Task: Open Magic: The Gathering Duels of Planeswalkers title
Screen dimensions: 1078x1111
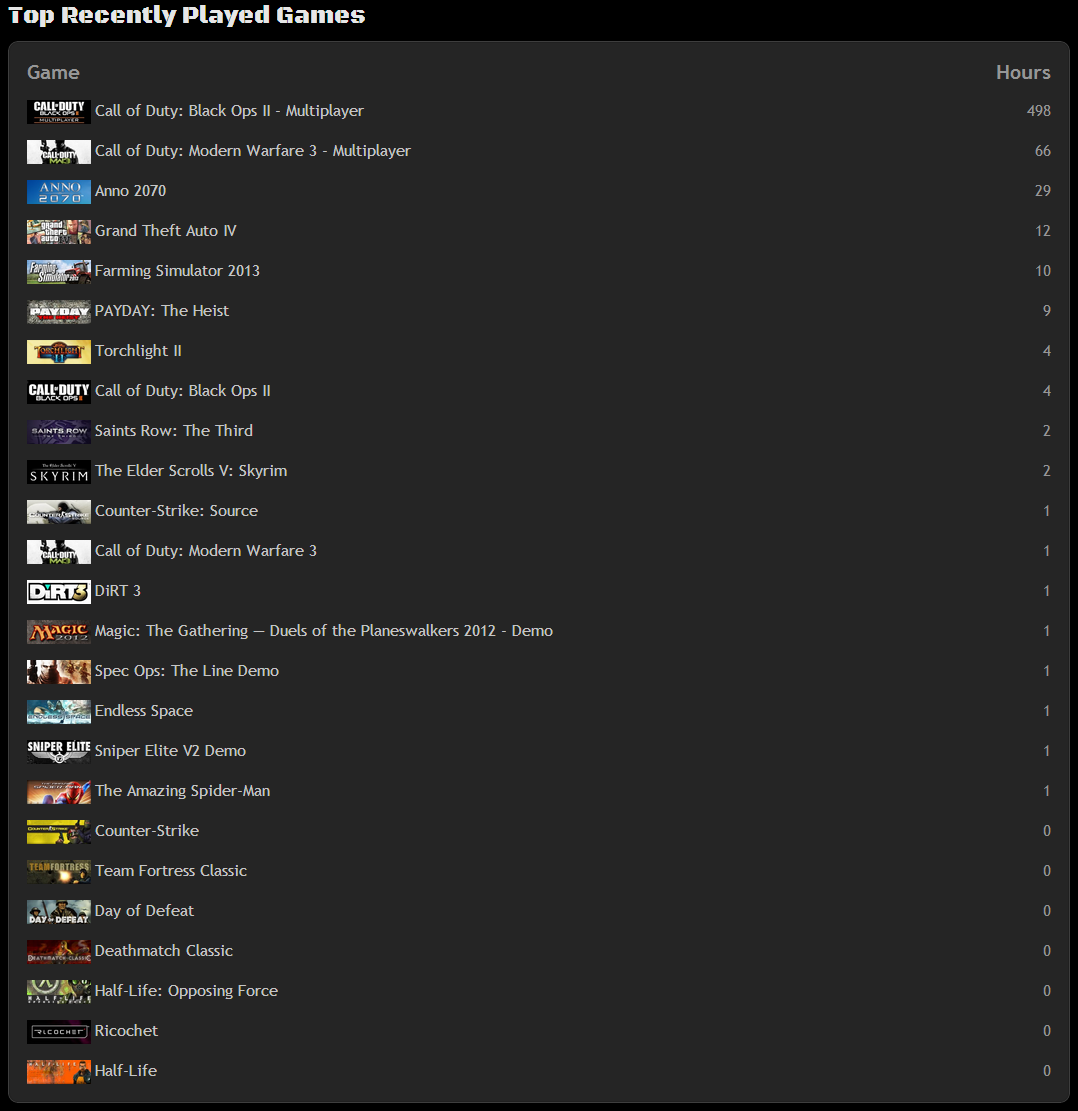Action: (324, 631)
